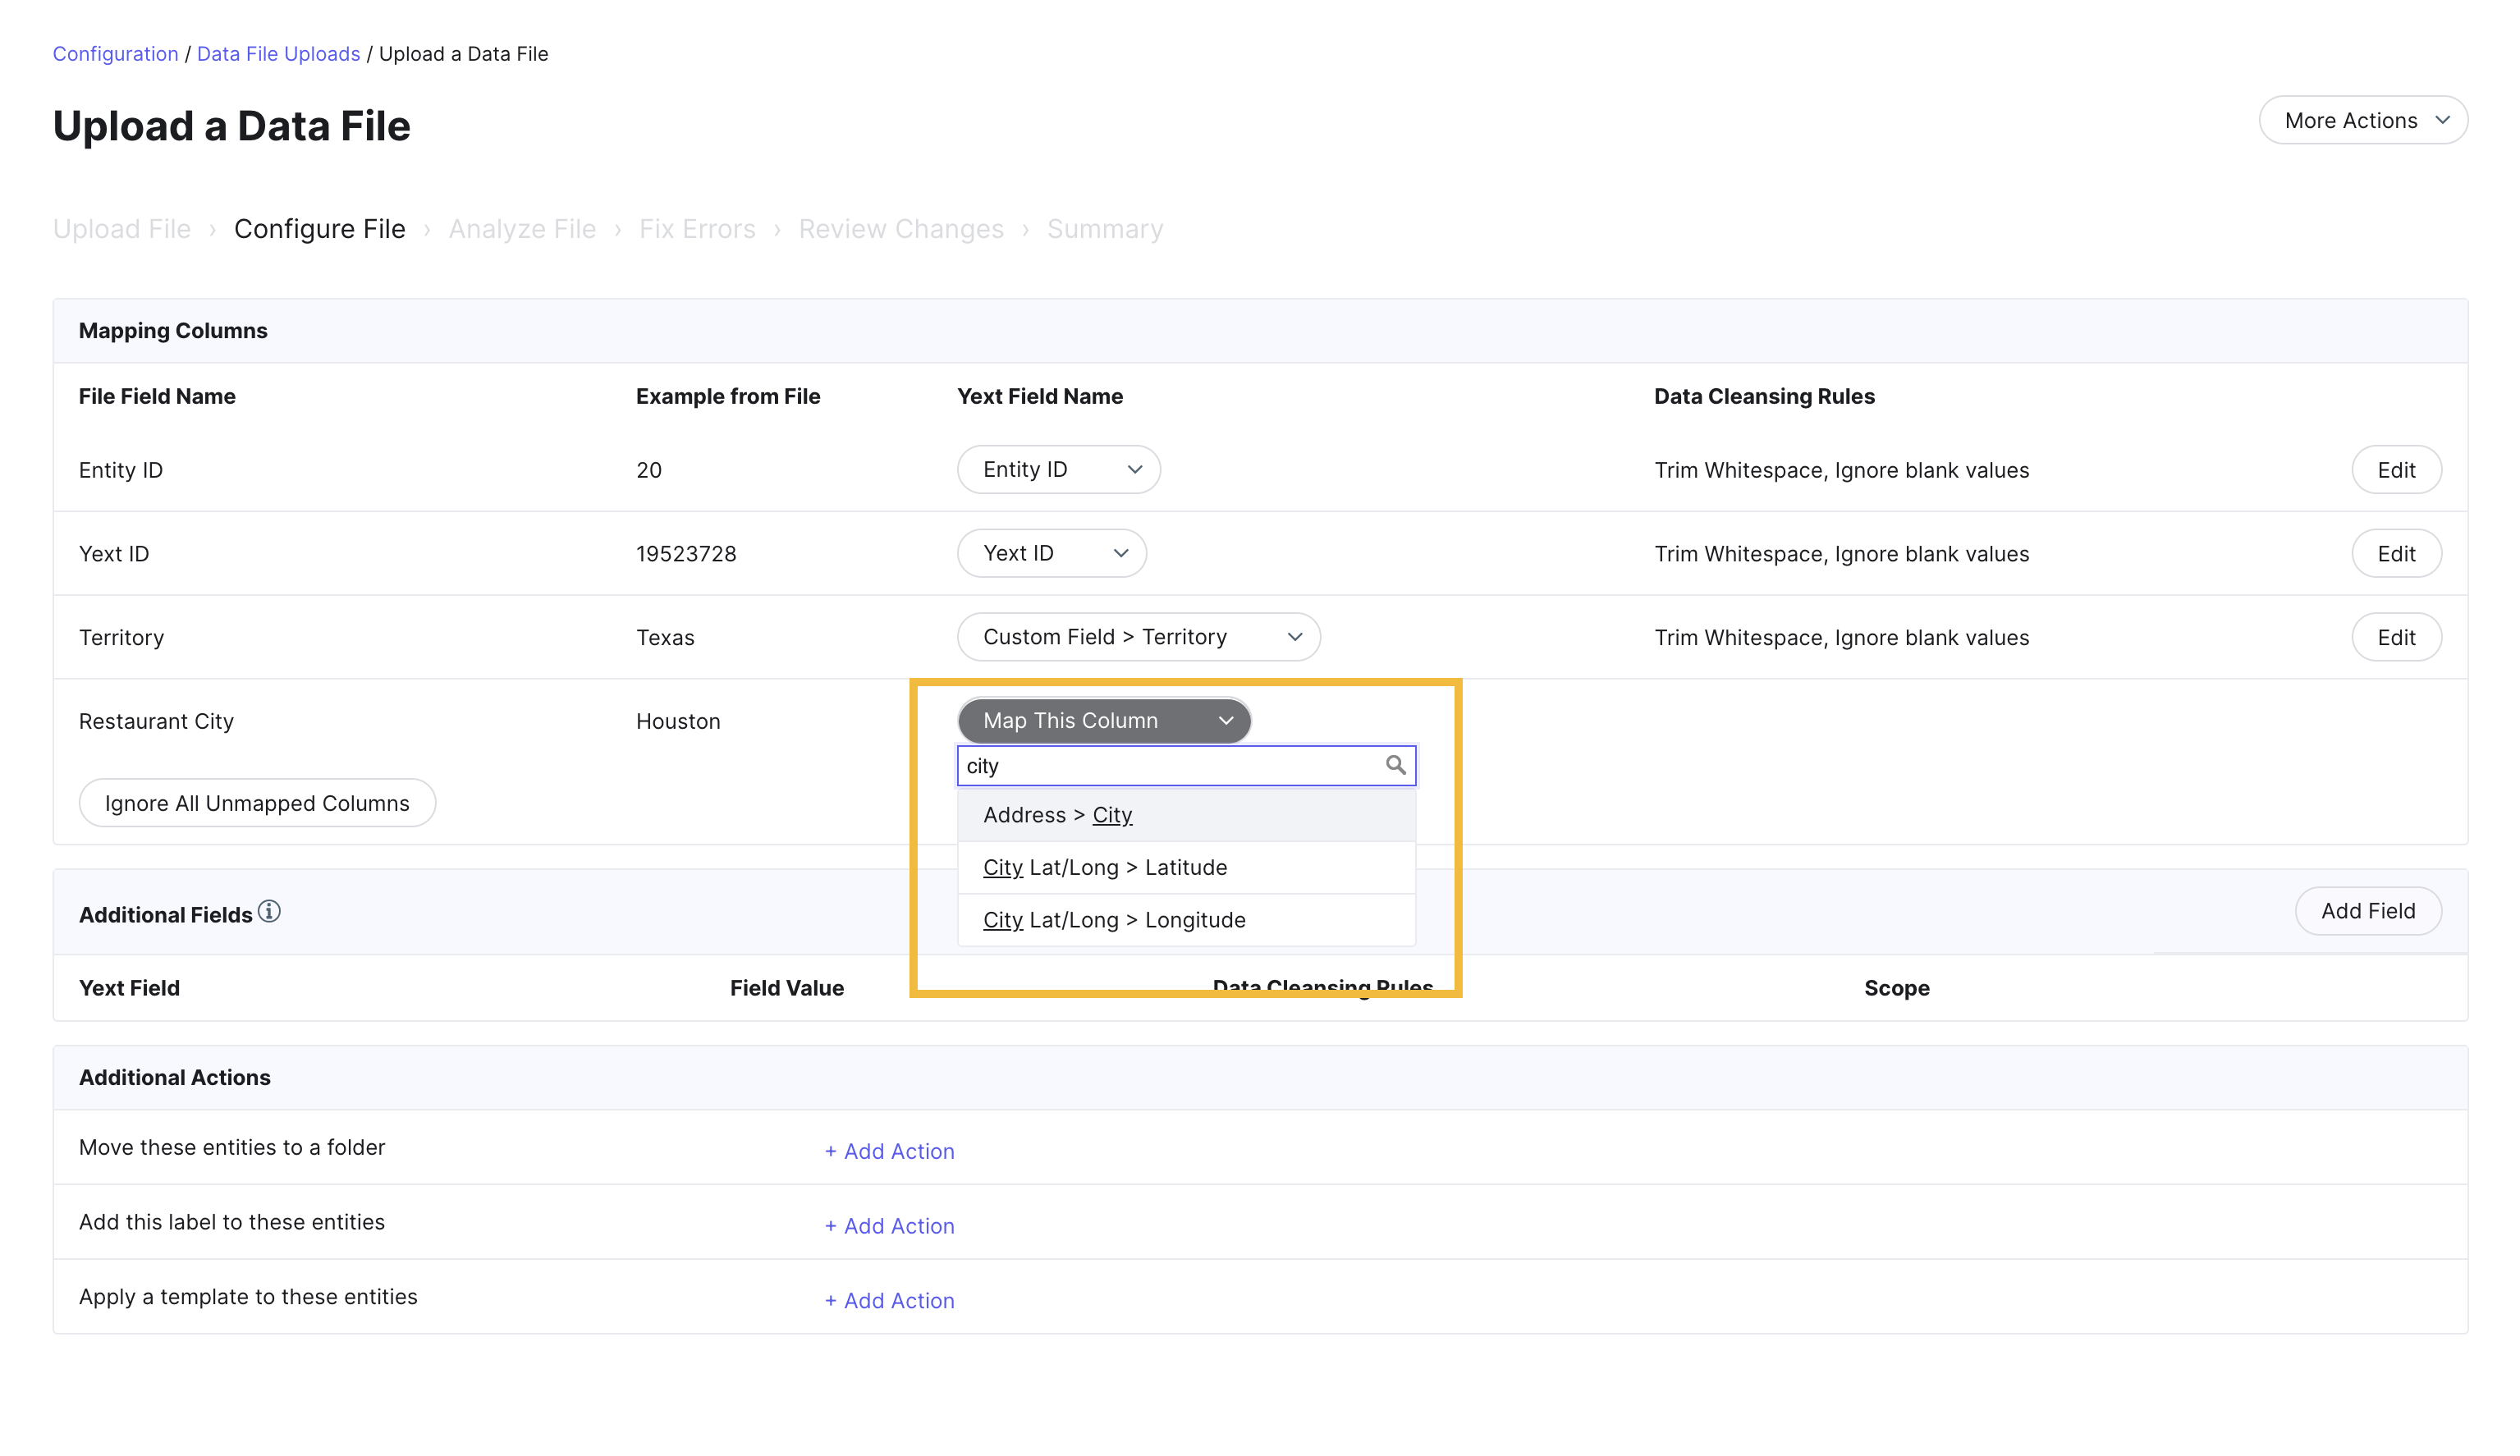Click the Restaurant City file field name
This screenshot has width=2520, height=1456.
coord(156,721)
